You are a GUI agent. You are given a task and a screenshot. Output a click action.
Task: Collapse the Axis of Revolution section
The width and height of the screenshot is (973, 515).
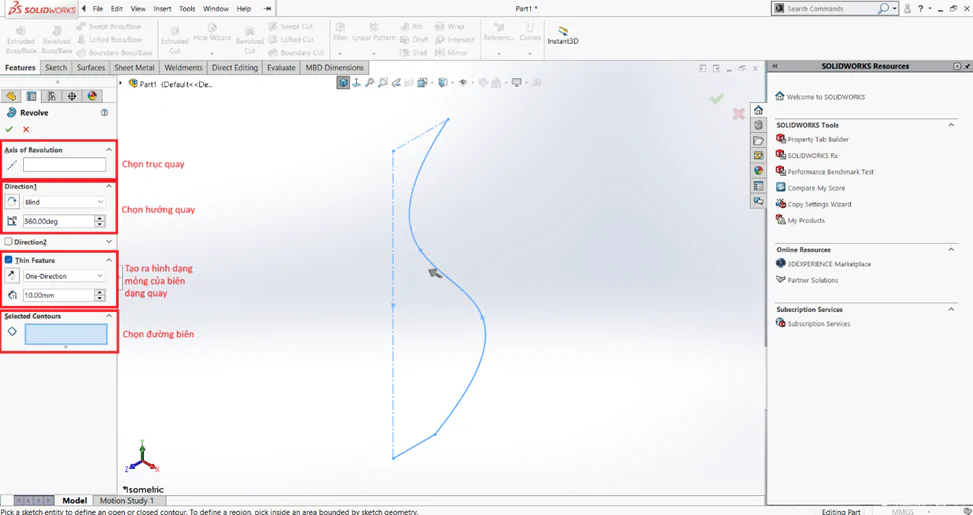click(109, 150)
